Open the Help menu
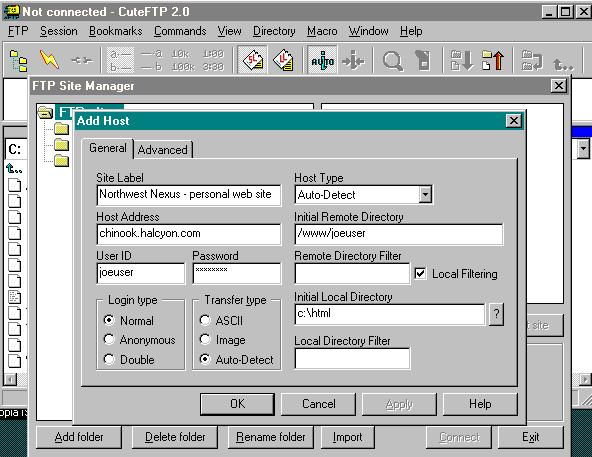The width and height of the screenshot is (592, 457). 411,31
